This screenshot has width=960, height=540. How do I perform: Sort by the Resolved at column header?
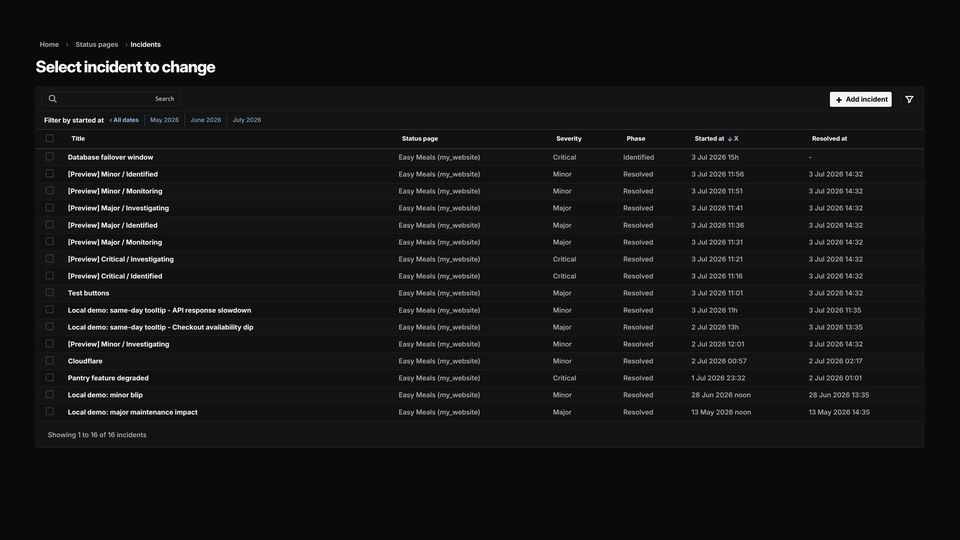point(830,139)
